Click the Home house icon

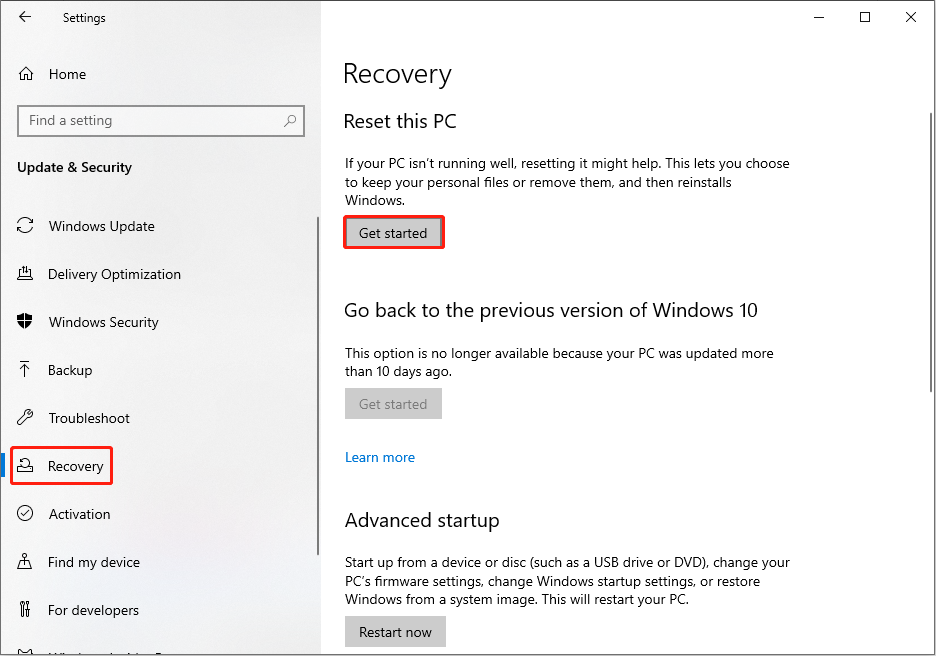tap(27, 74)
